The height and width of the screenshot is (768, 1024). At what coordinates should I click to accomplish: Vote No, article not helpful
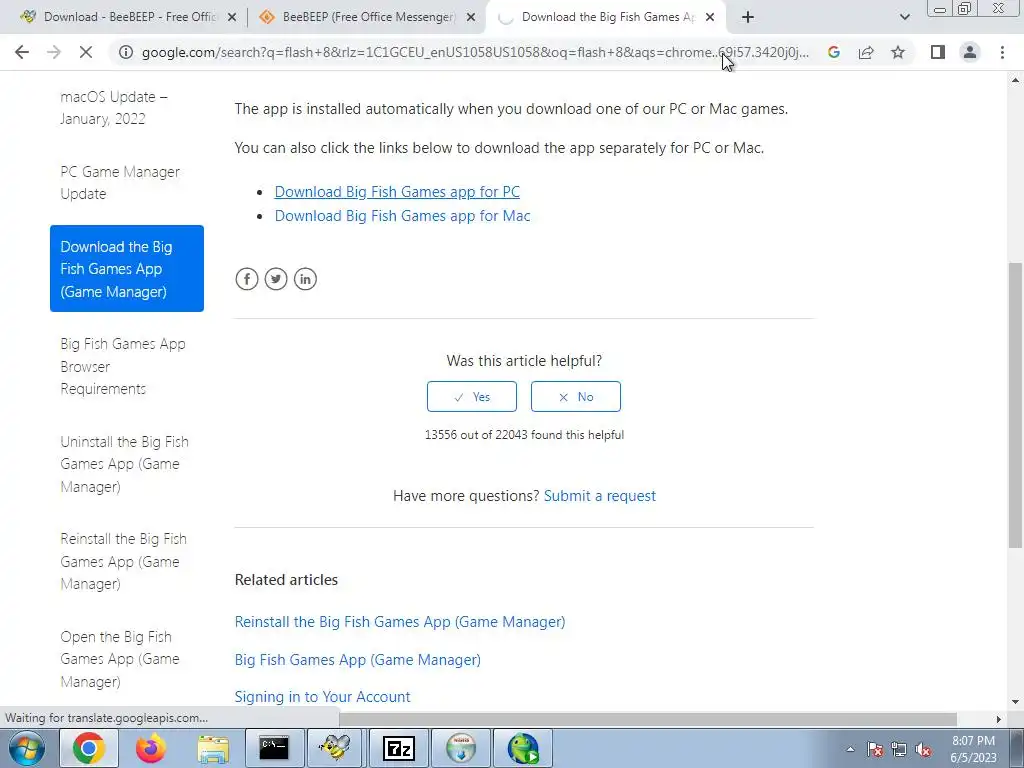pos(575,396)
